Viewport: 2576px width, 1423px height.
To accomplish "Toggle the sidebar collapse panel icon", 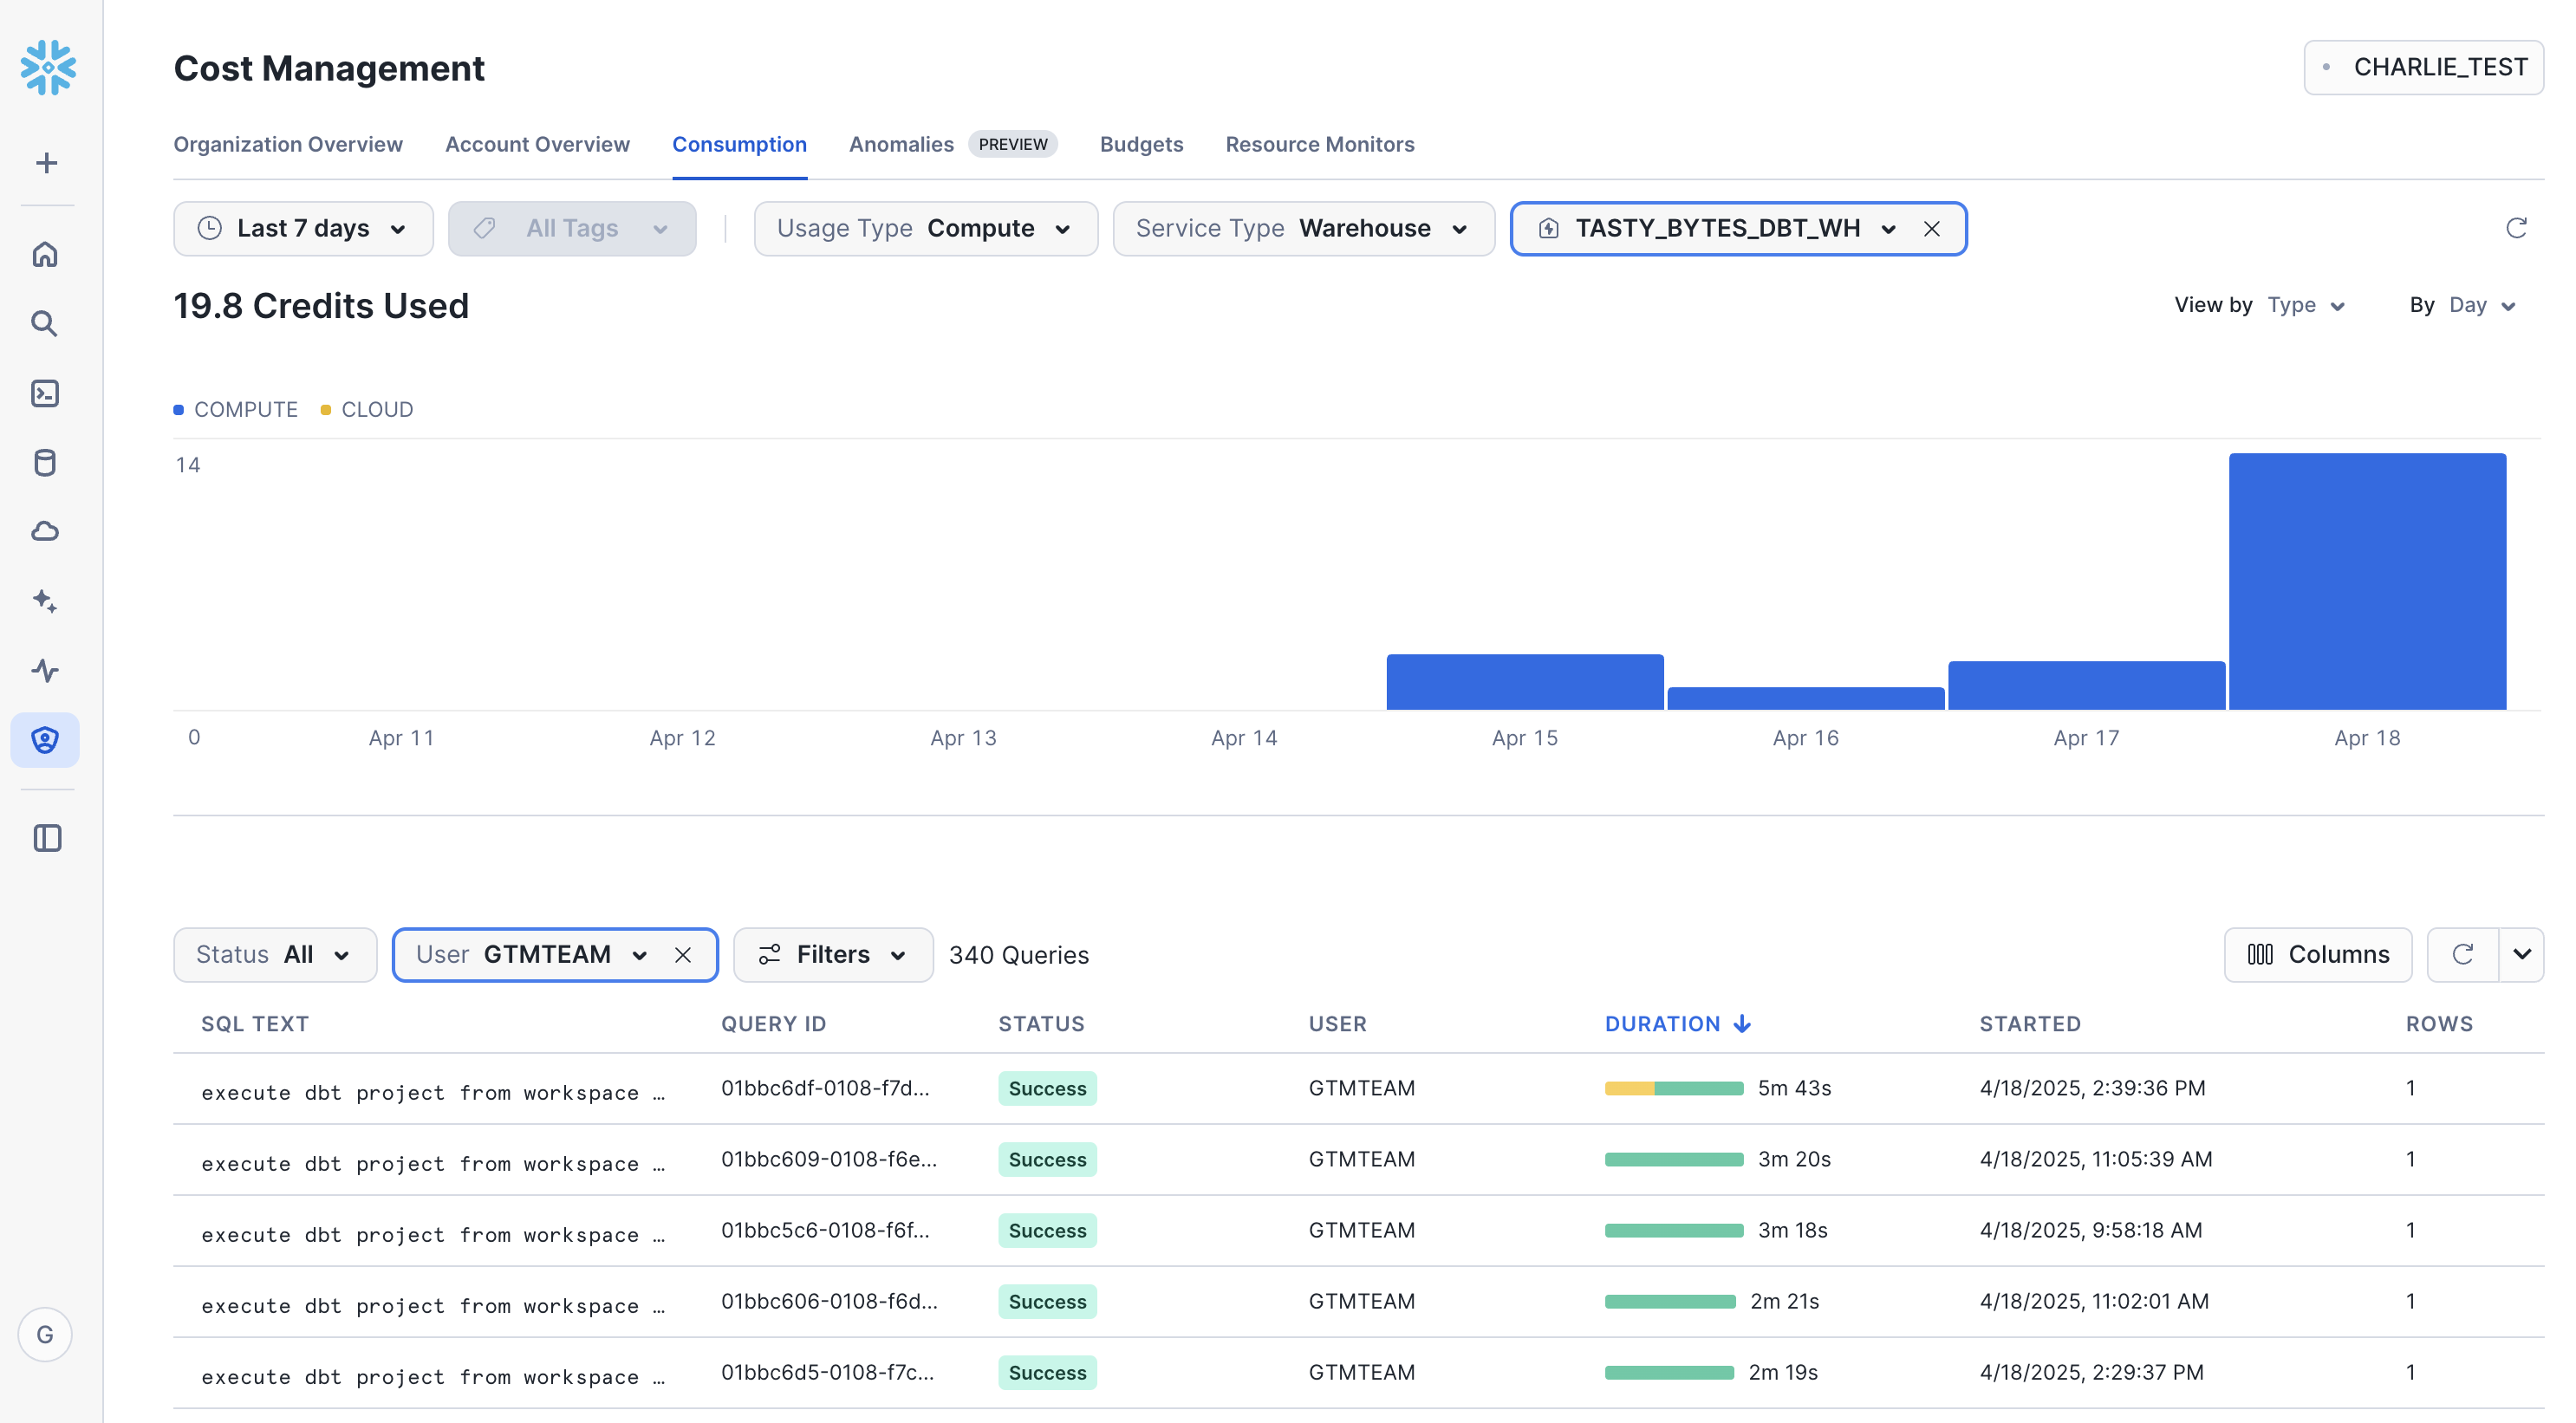I will pos(47,838).
